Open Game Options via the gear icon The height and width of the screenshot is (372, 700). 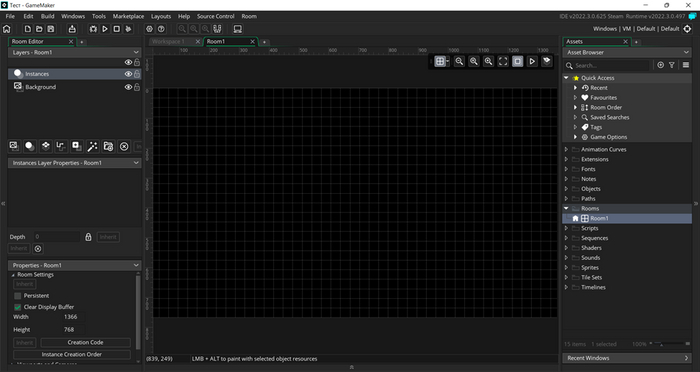(150, 29)
